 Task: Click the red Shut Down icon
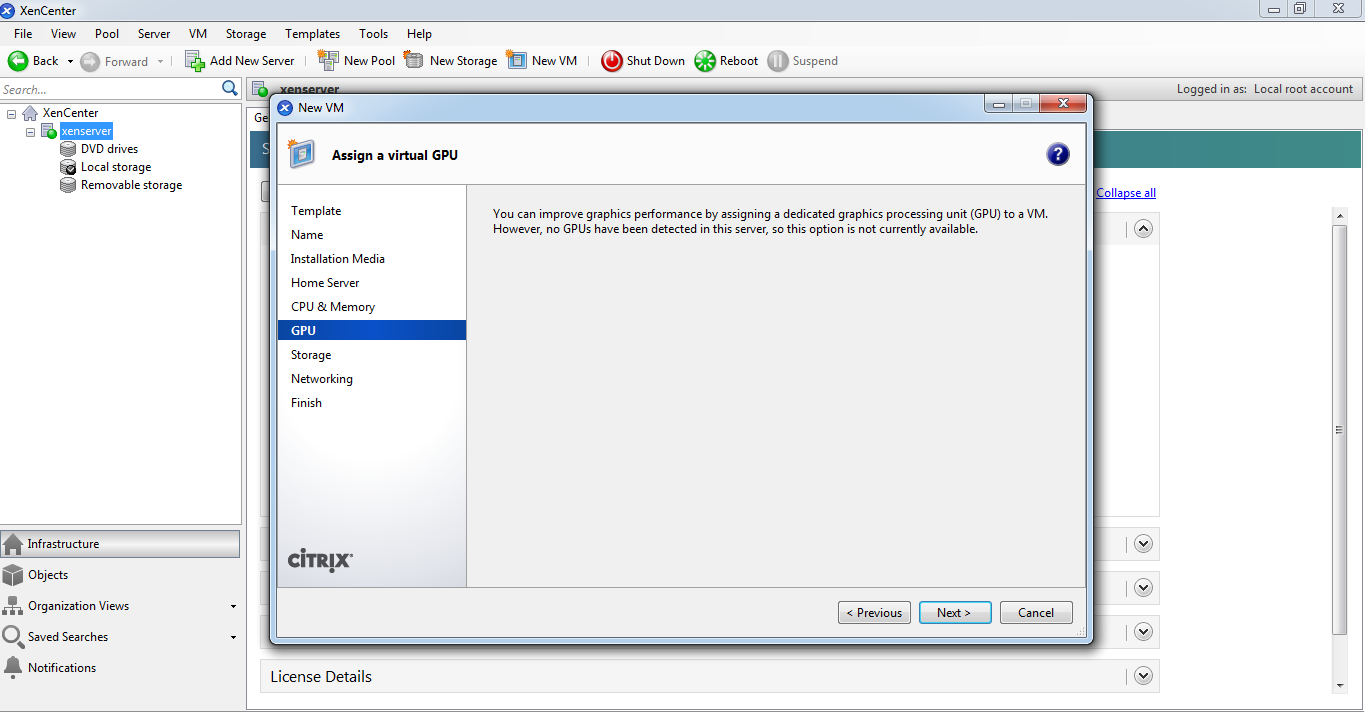click(612, 61)
